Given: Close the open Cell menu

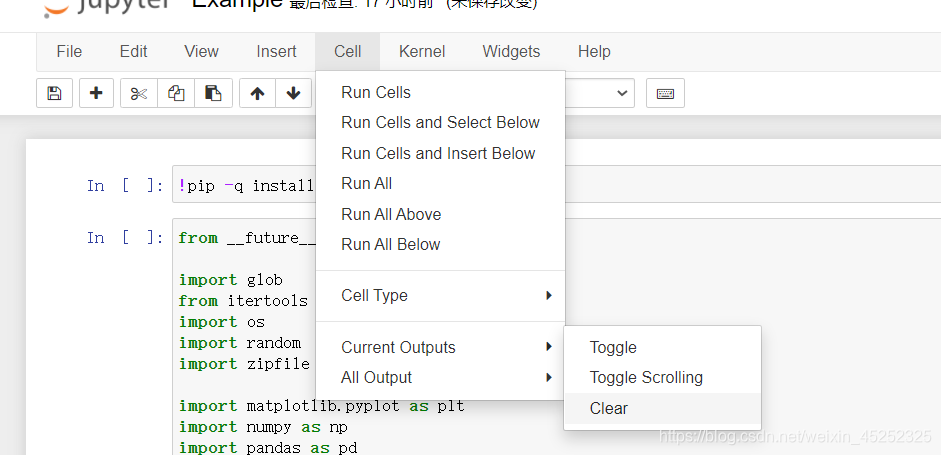Looking at the screenshot, I should click(x=347, y=52).
